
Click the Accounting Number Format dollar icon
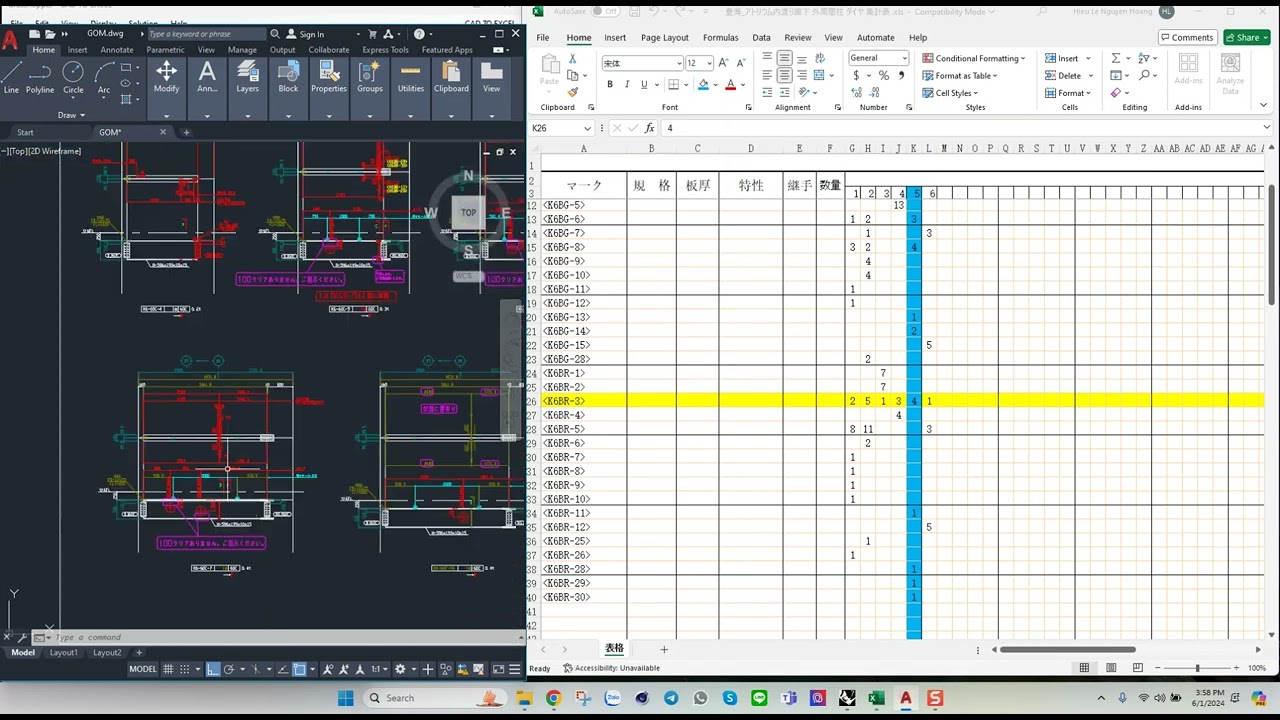coord(856,76)
